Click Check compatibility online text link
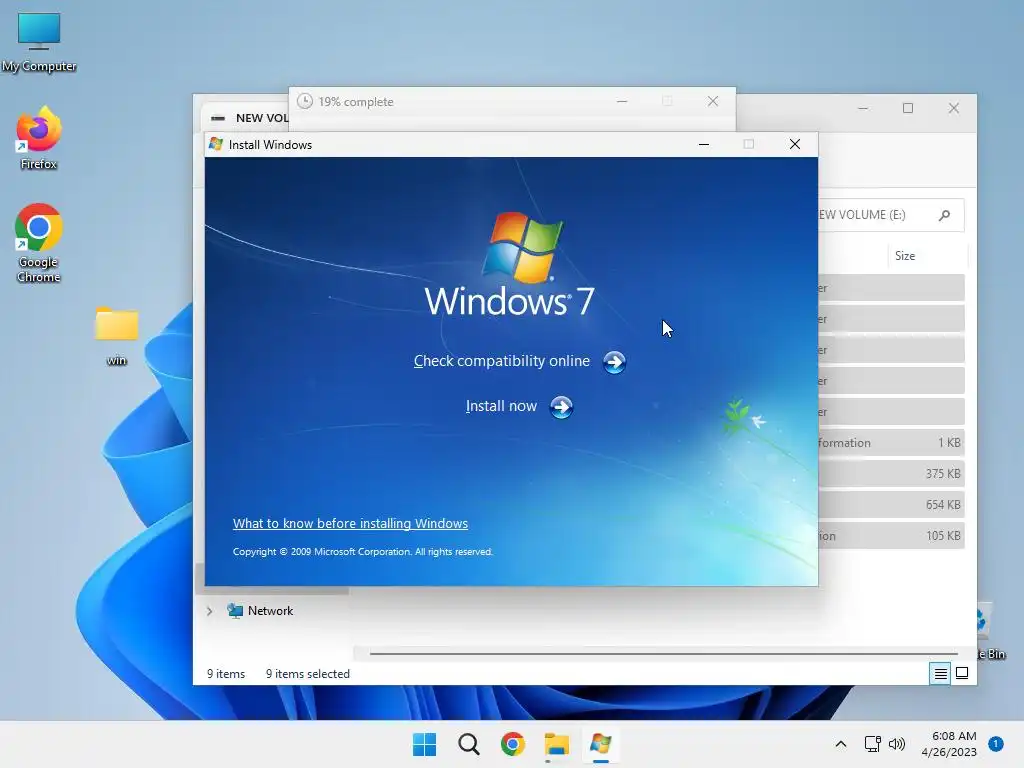This screenshot has height=768, width=1024. pyautogui.click(x=502, y=361)
